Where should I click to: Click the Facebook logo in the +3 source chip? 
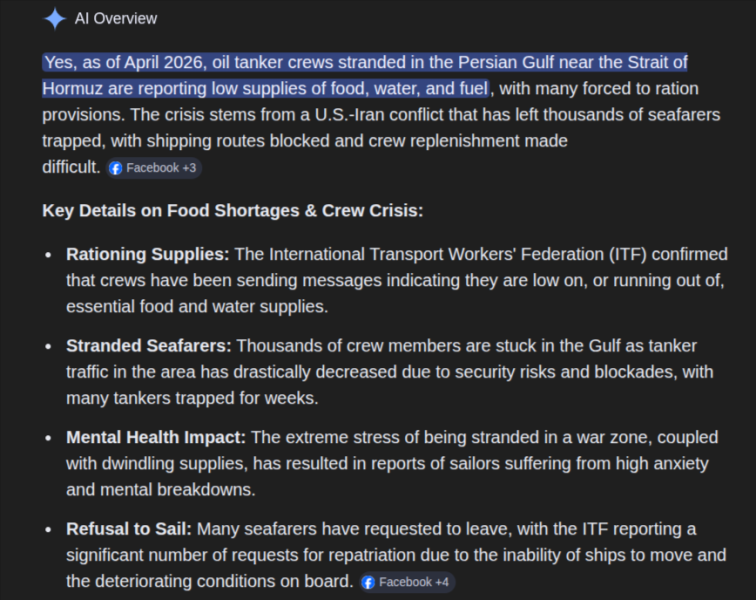point(116,168)
